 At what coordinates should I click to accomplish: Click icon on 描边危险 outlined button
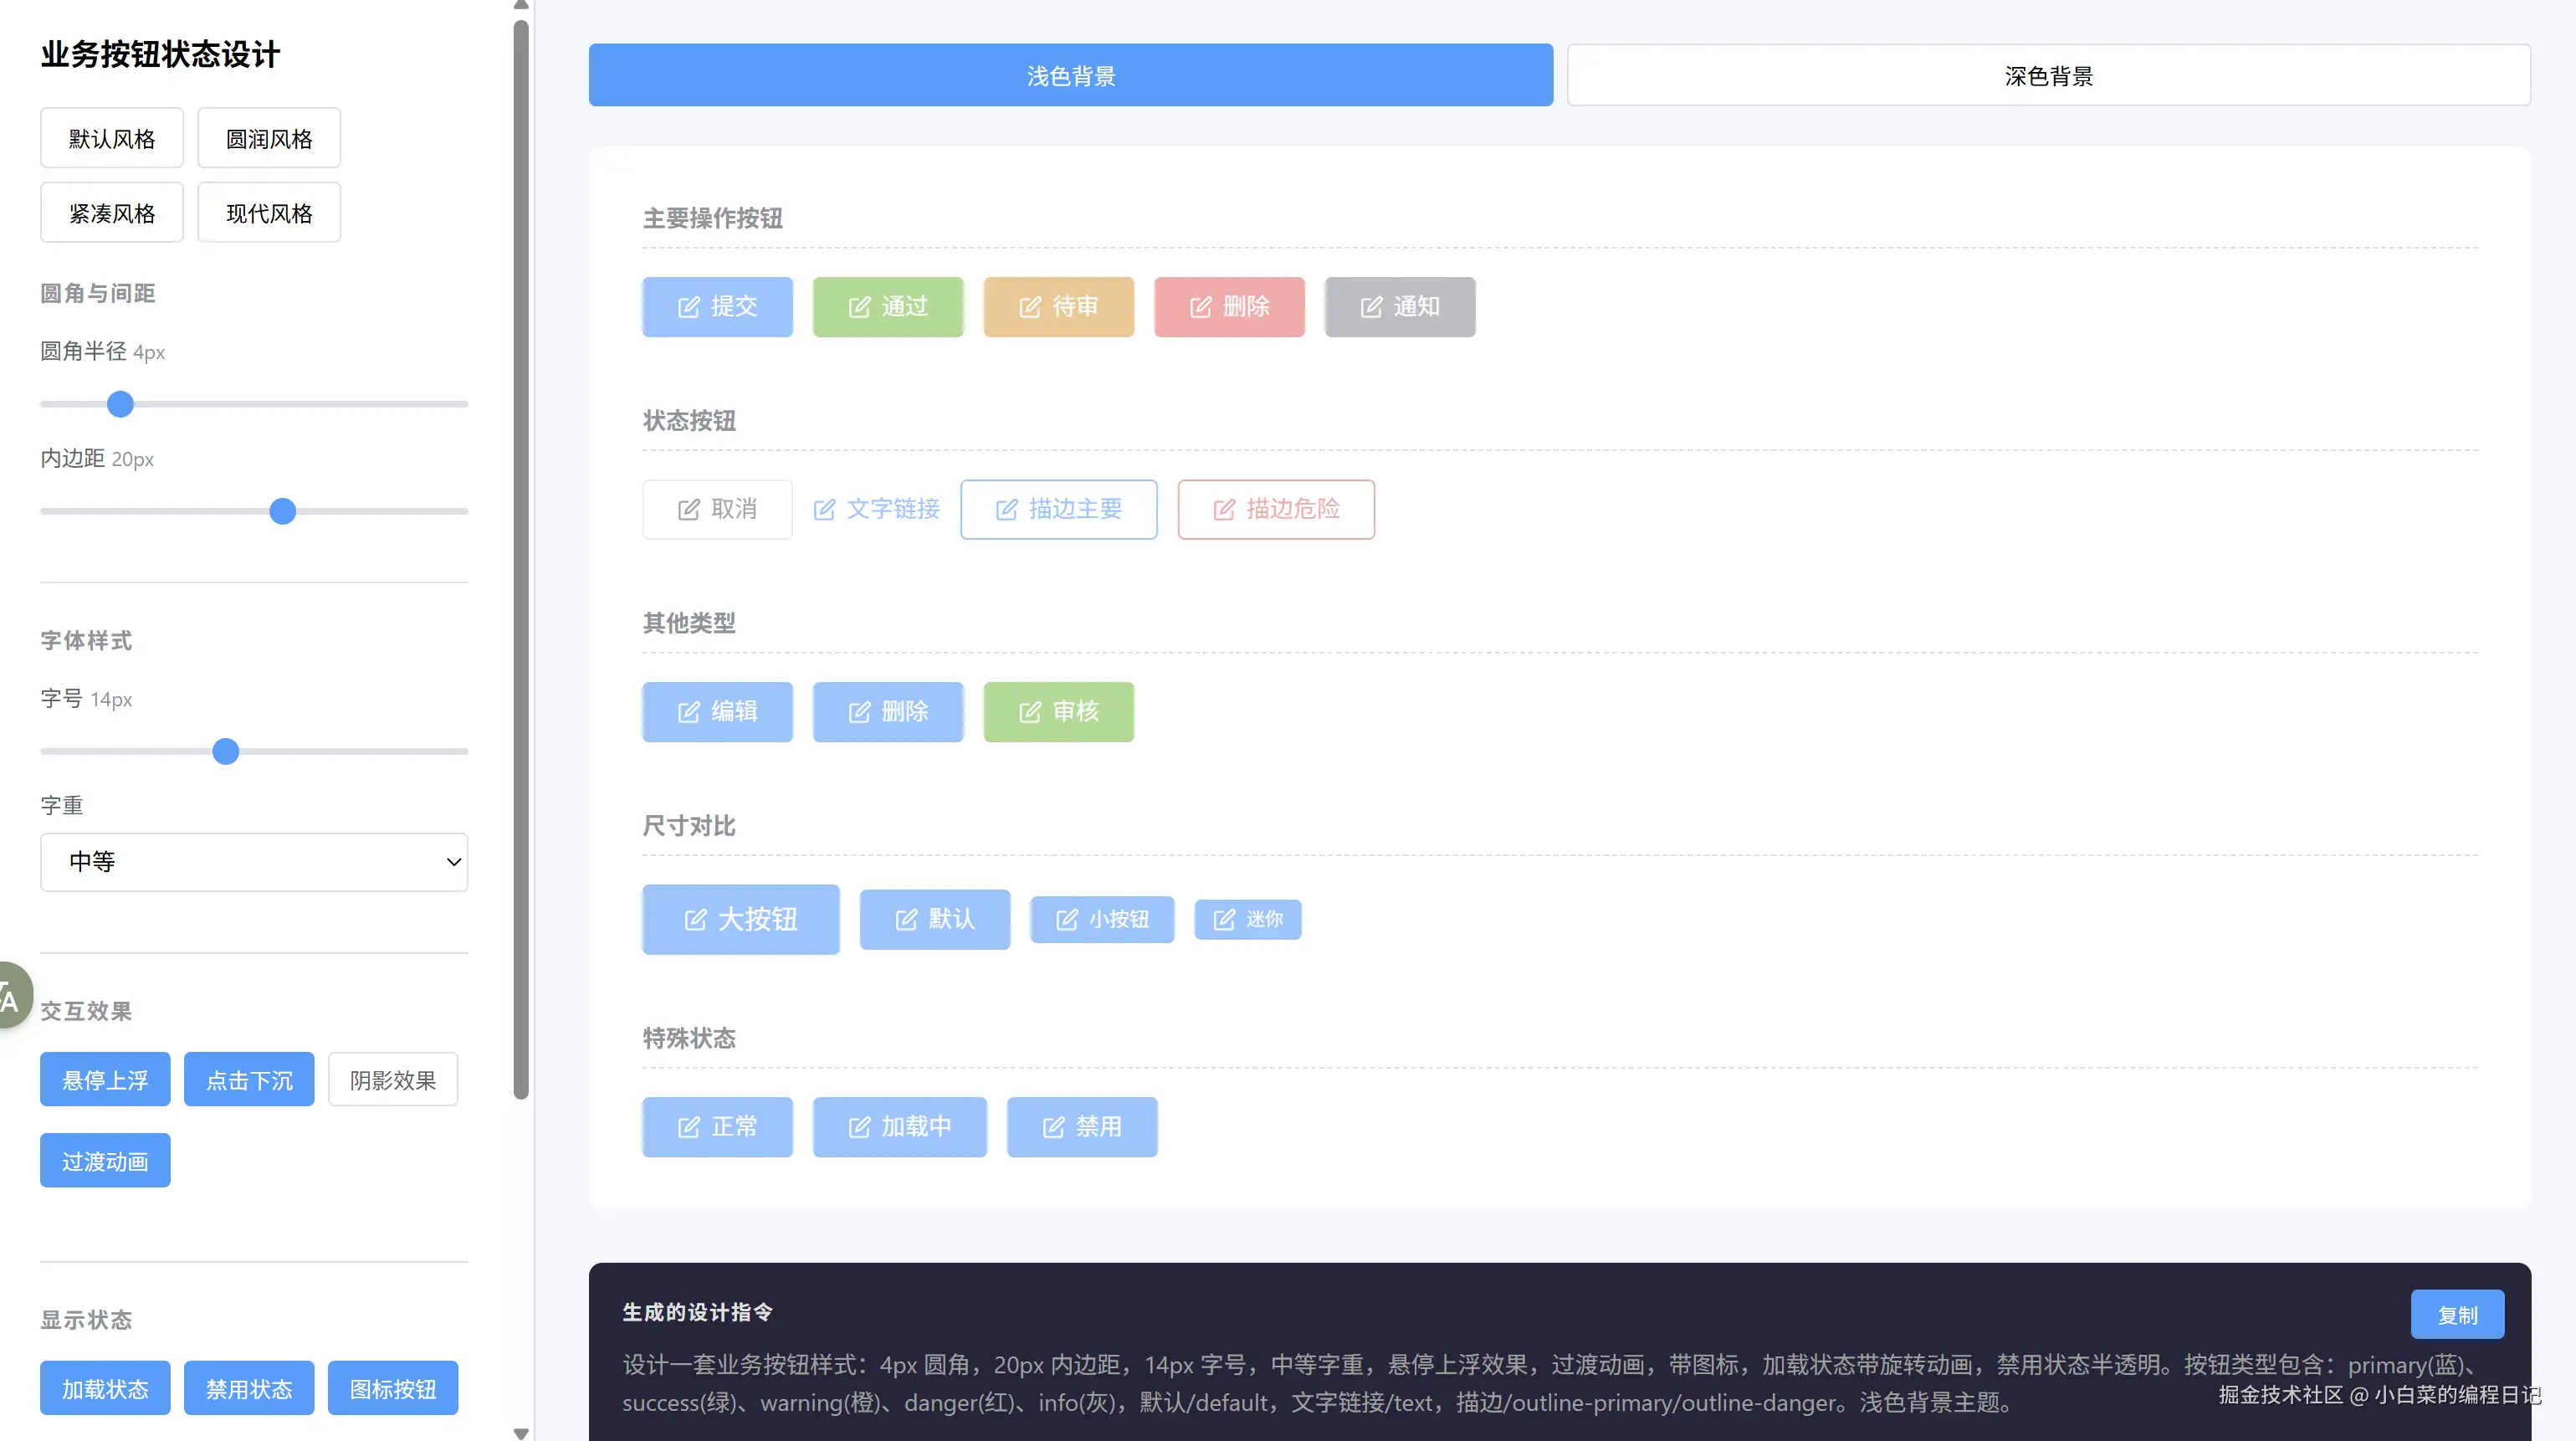click(1224, 510)
